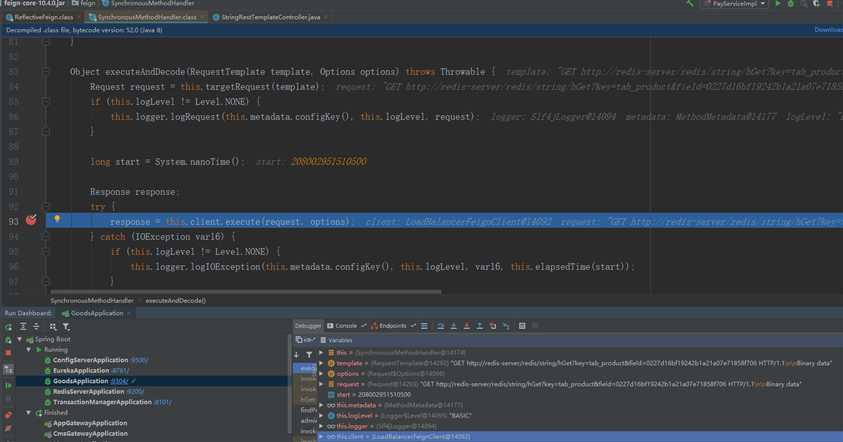Expand the options variable node
Viewport: 843px width, 442px height.
pyautogui.click(x=321, y=374)
